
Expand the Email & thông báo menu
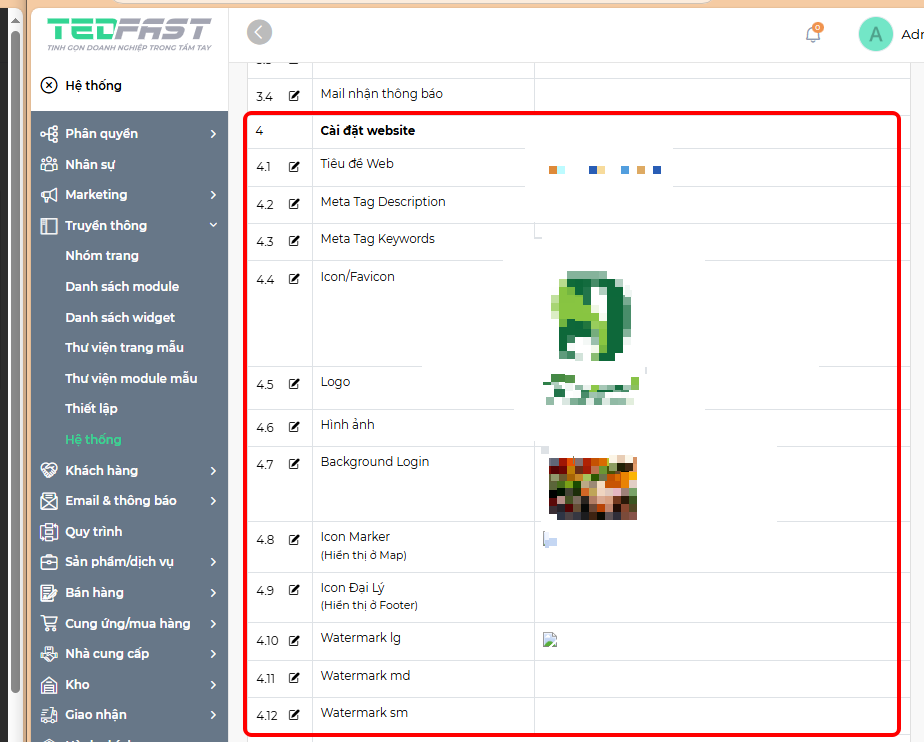(213, 501)
